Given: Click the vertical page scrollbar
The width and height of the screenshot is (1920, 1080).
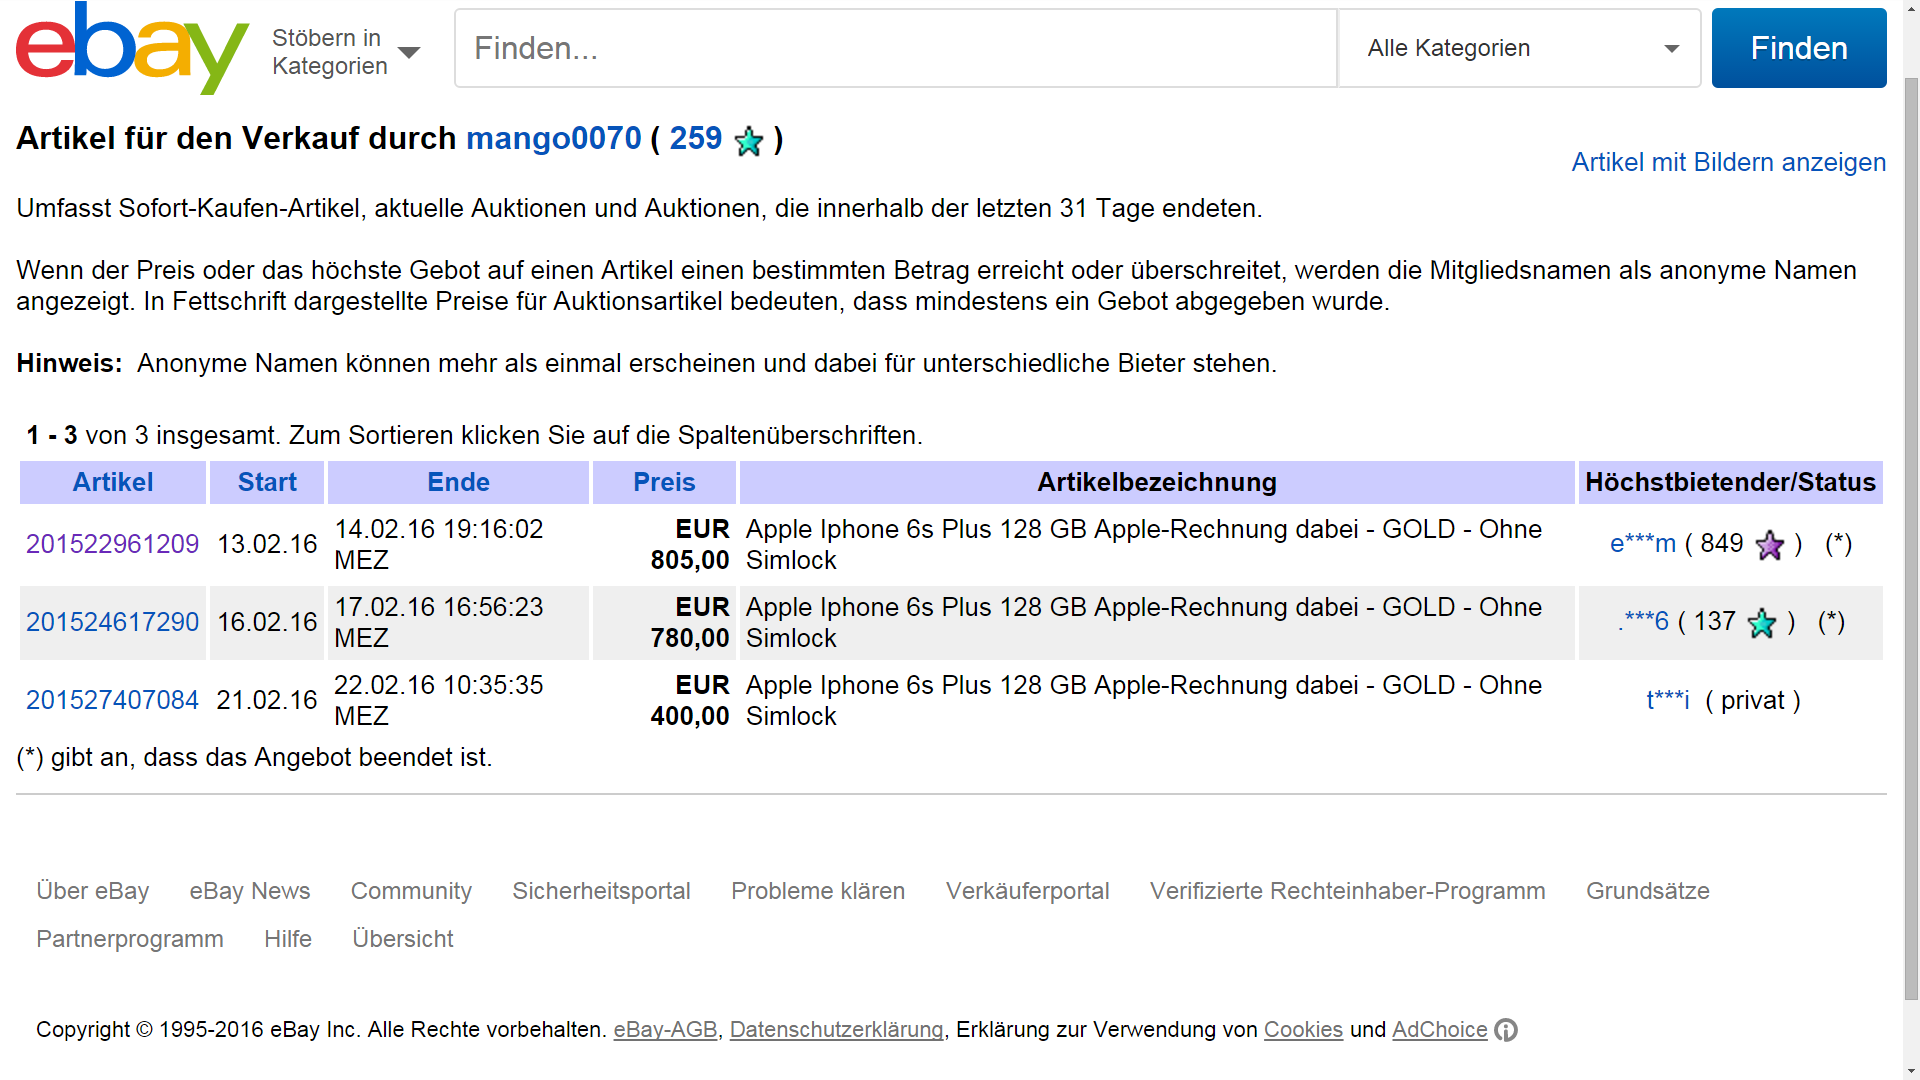Looking at the screenshot, I should pyautogui.click(x=1910, y=540).
